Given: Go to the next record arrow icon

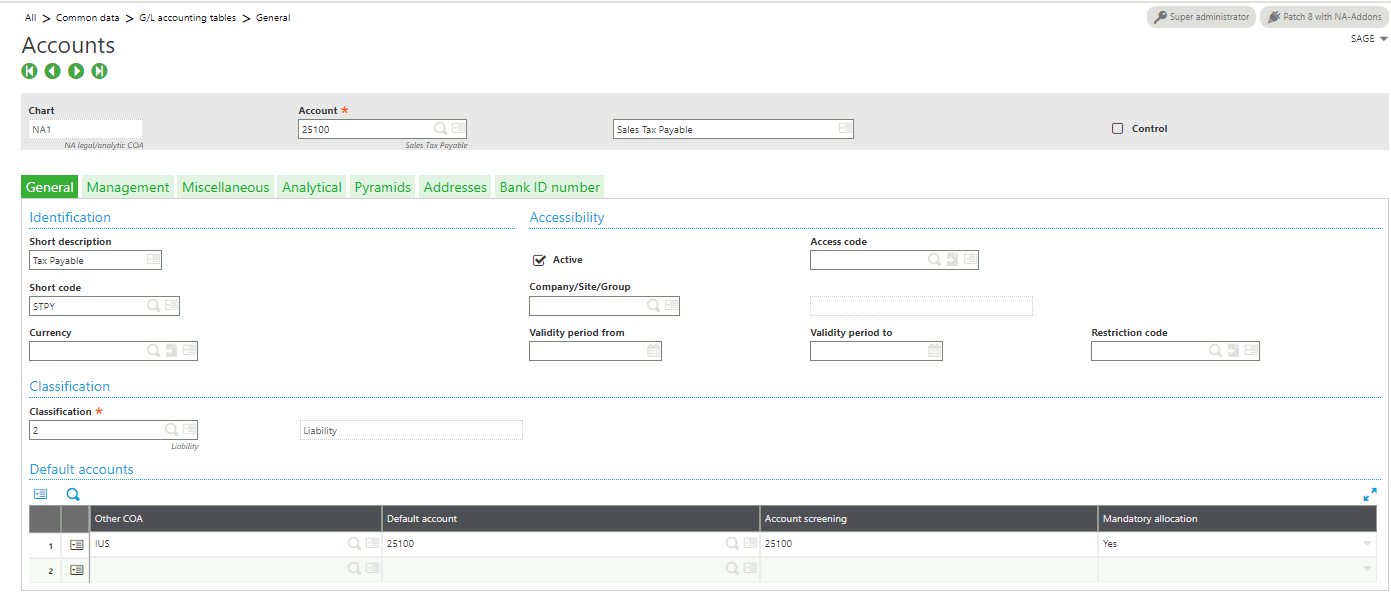Looking at the screenshot, I should click(76, 71).
